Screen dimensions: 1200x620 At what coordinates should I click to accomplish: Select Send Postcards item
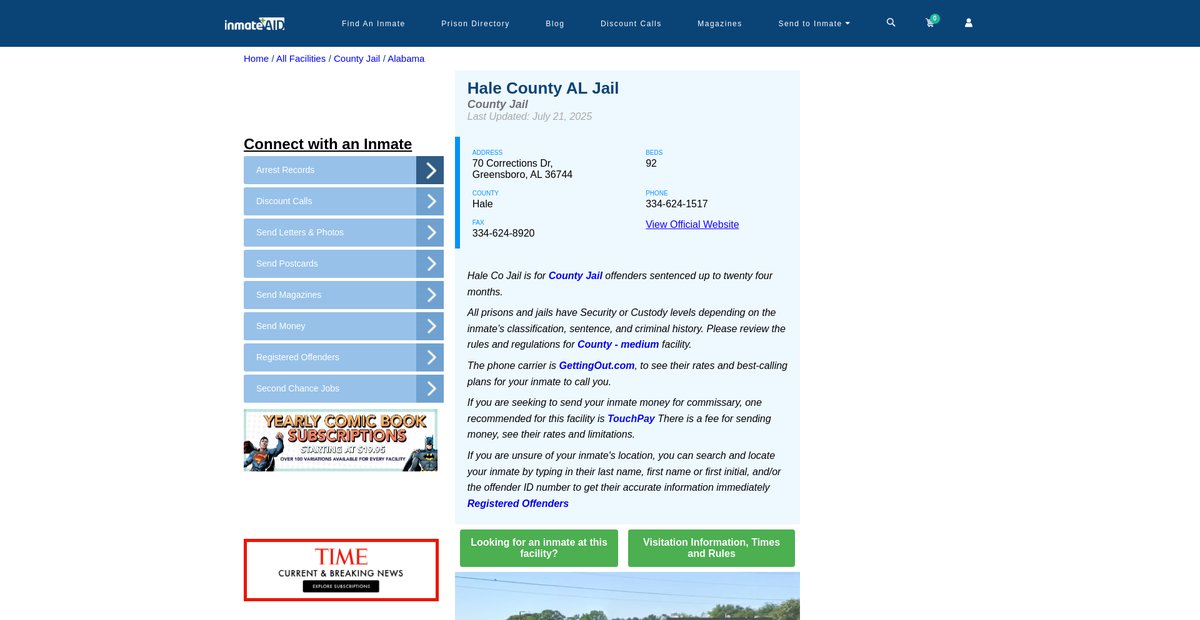coord(330,264)
